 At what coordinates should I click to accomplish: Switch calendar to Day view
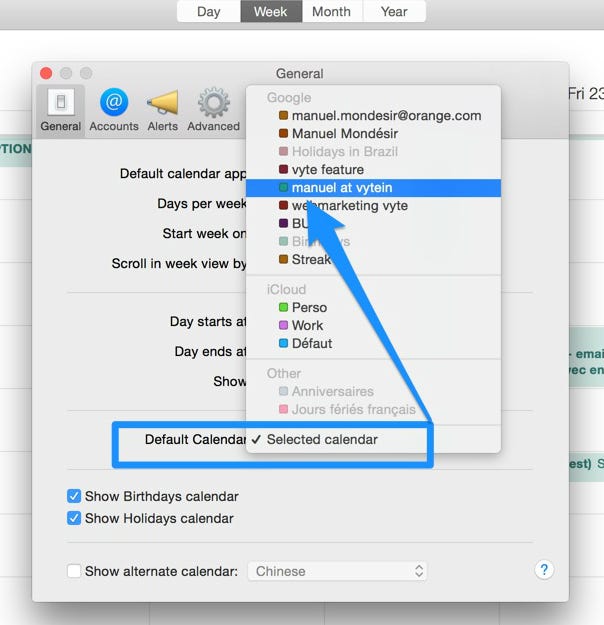209,11
